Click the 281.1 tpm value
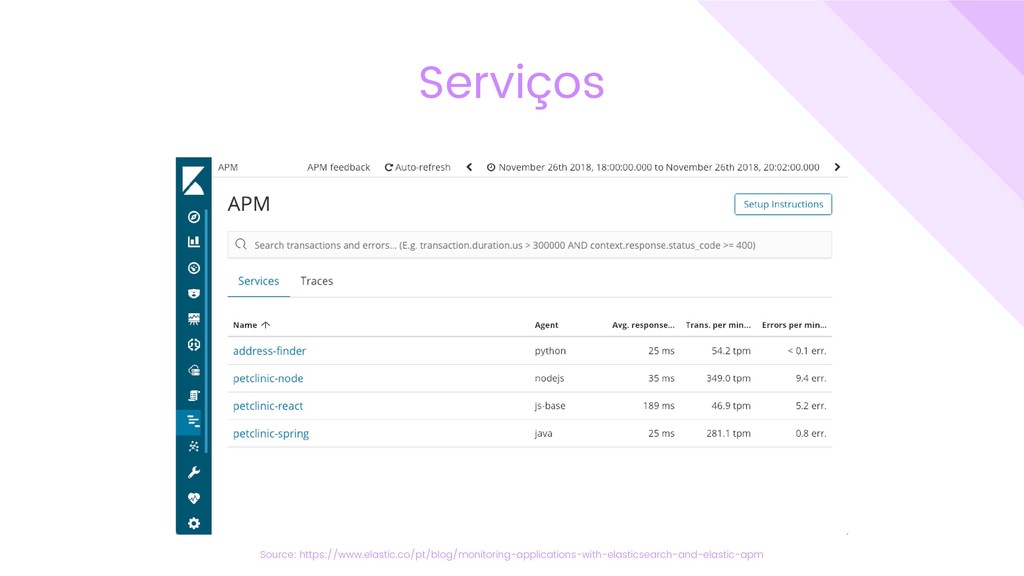The width and height of the screenshot is (1024, 576). [x=728, y=433]
